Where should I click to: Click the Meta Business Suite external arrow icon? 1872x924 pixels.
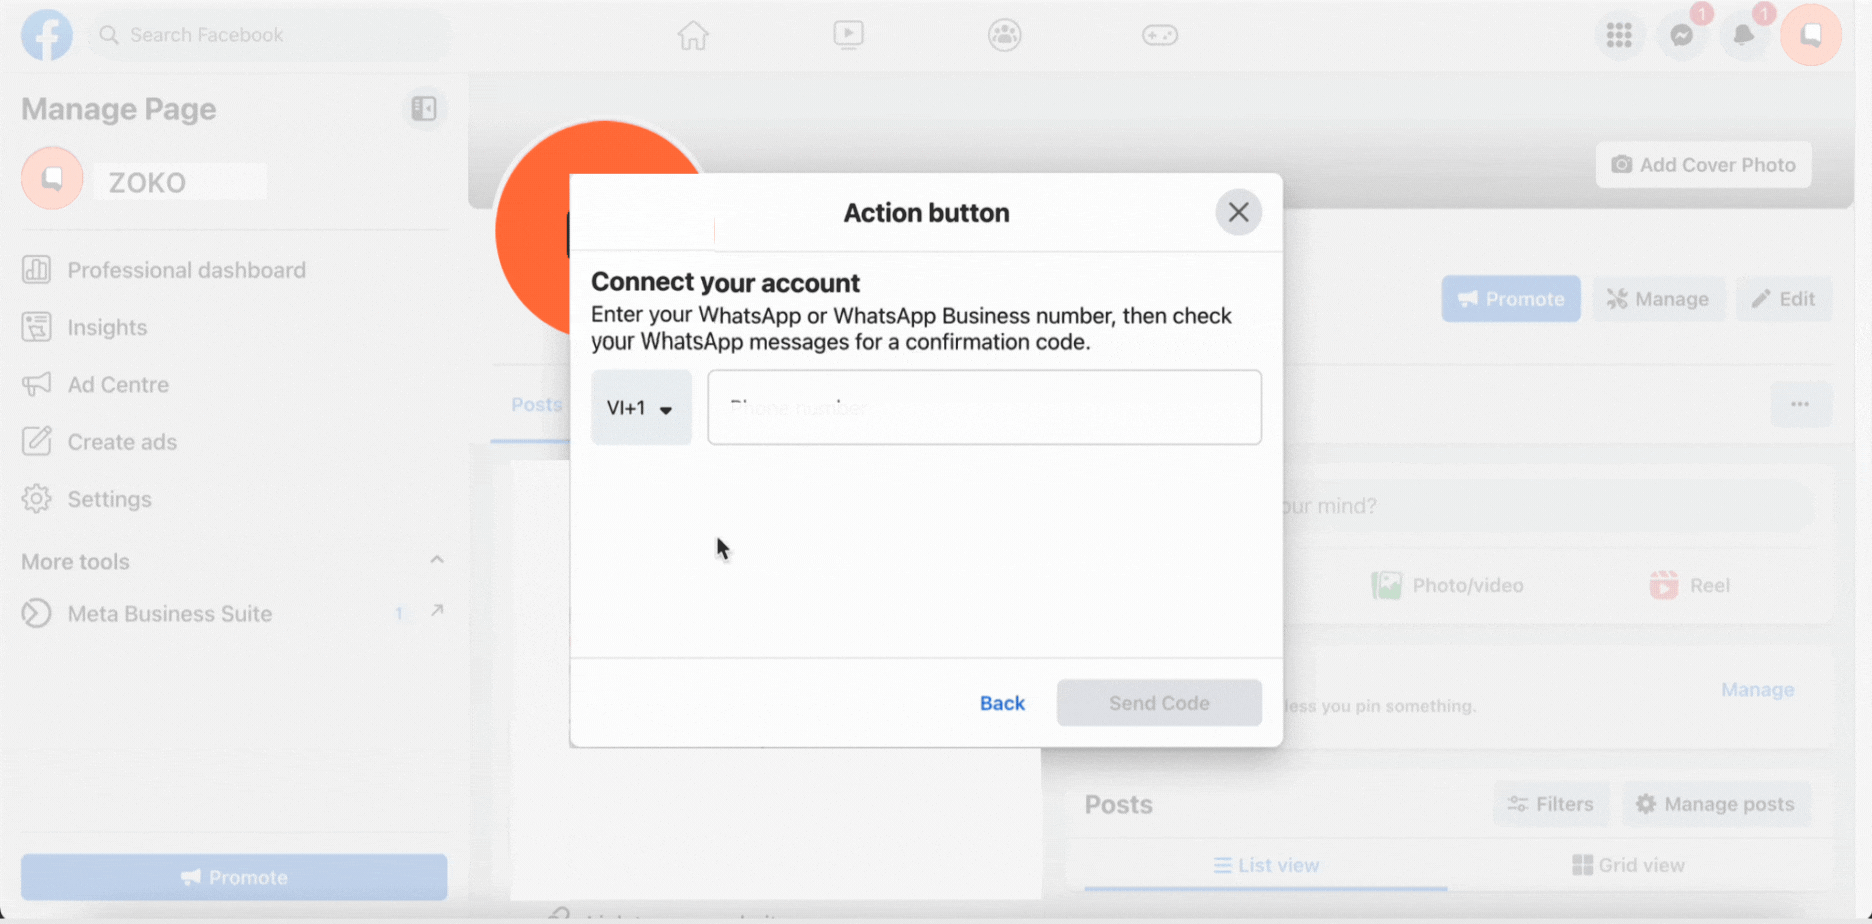click(437, 610)
